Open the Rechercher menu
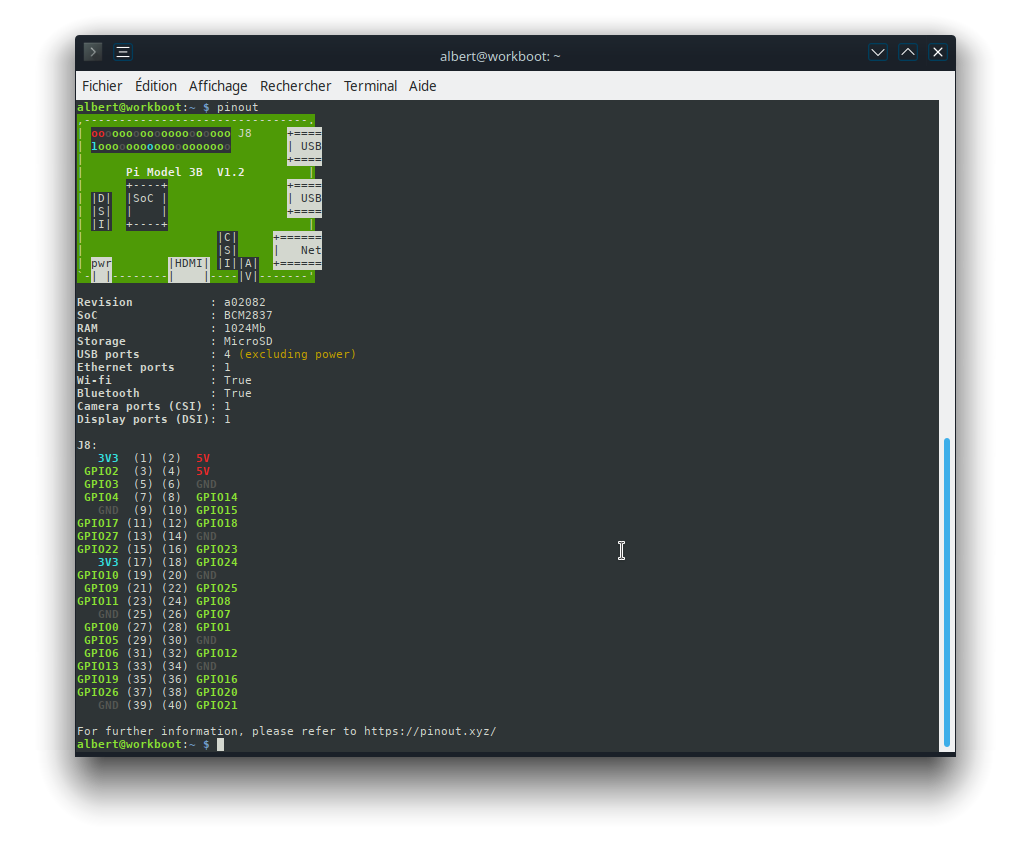 (295, 86)
